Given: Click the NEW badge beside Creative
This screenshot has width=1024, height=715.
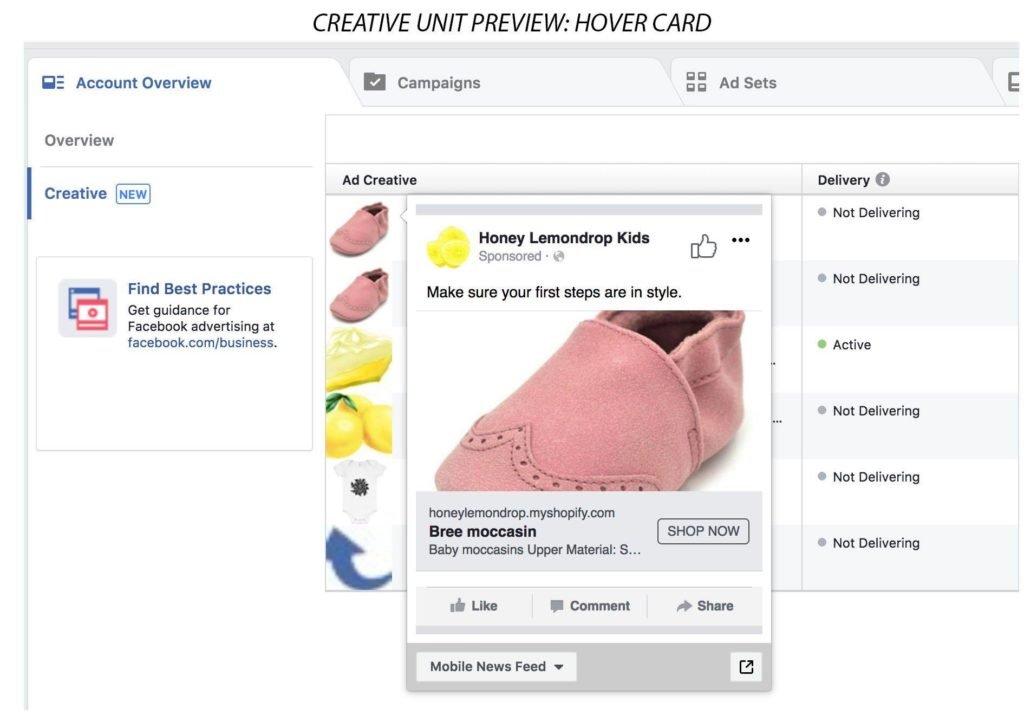Looking at the screenshot, I should (133, 194).
